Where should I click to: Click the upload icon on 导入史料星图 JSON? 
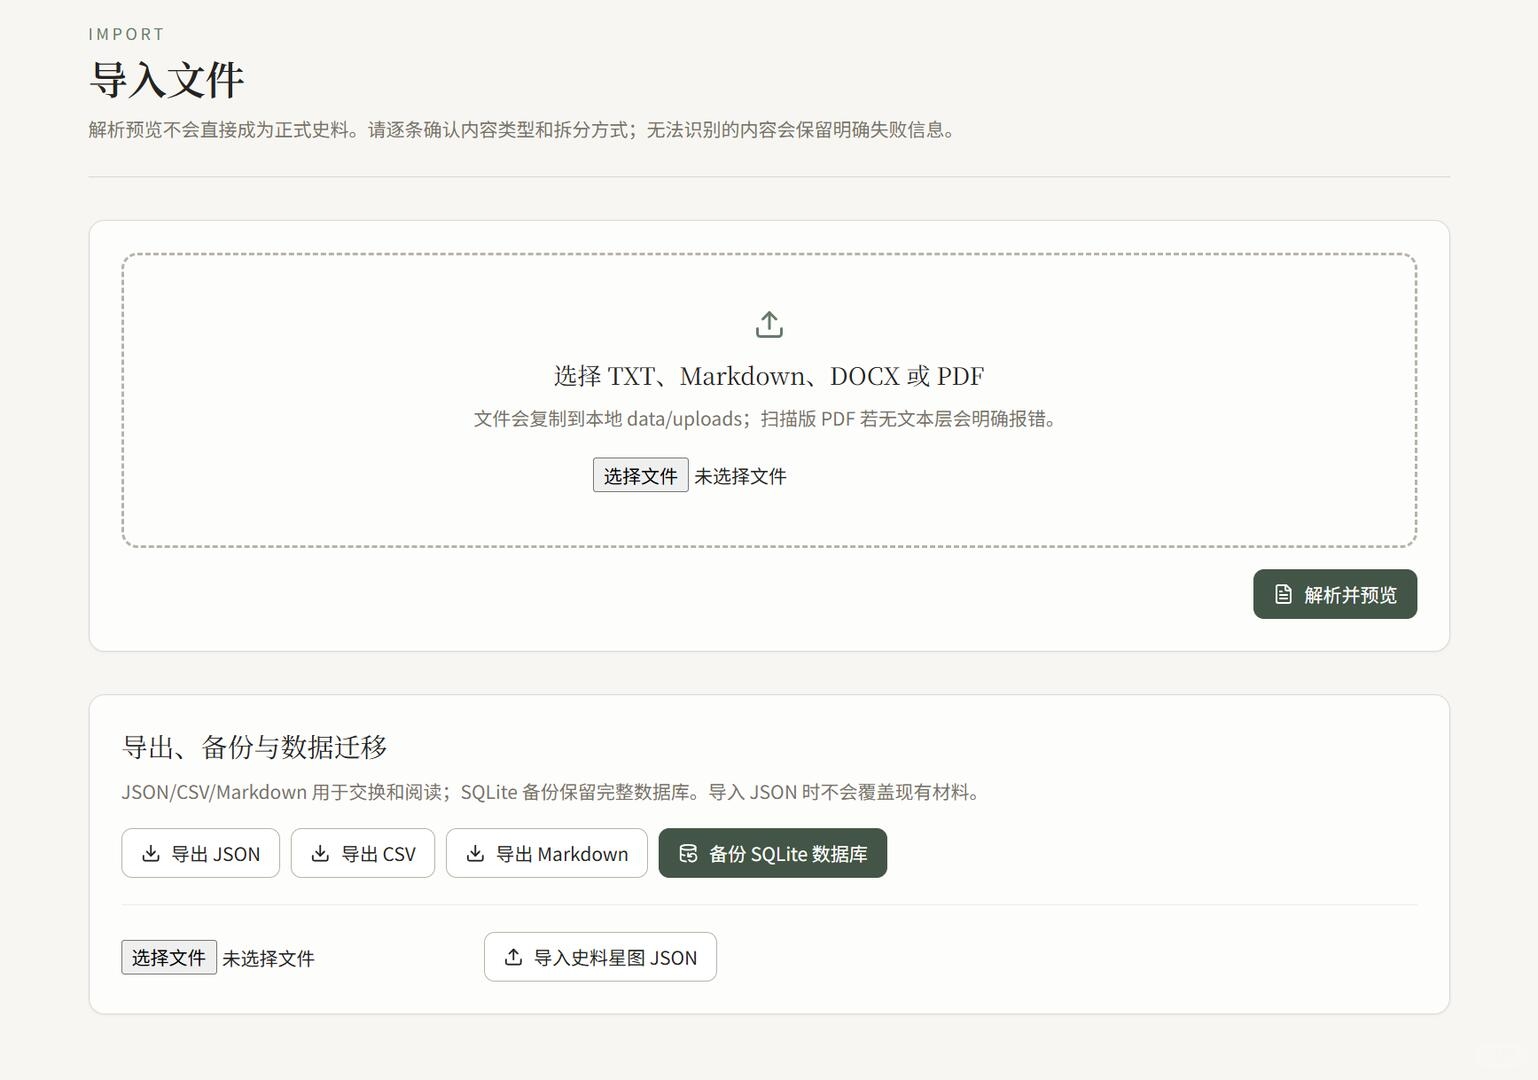click(x=513, y=957)
